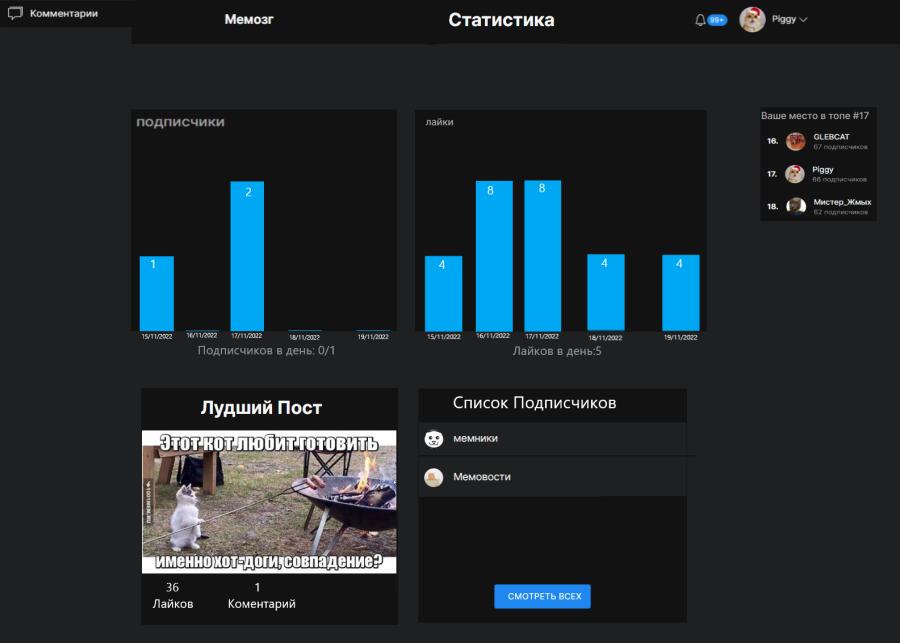The width and height of the screenshot is (900, 643).
Task: Open the Комментарии speech bubble icon
Action: tap(15, 13)
